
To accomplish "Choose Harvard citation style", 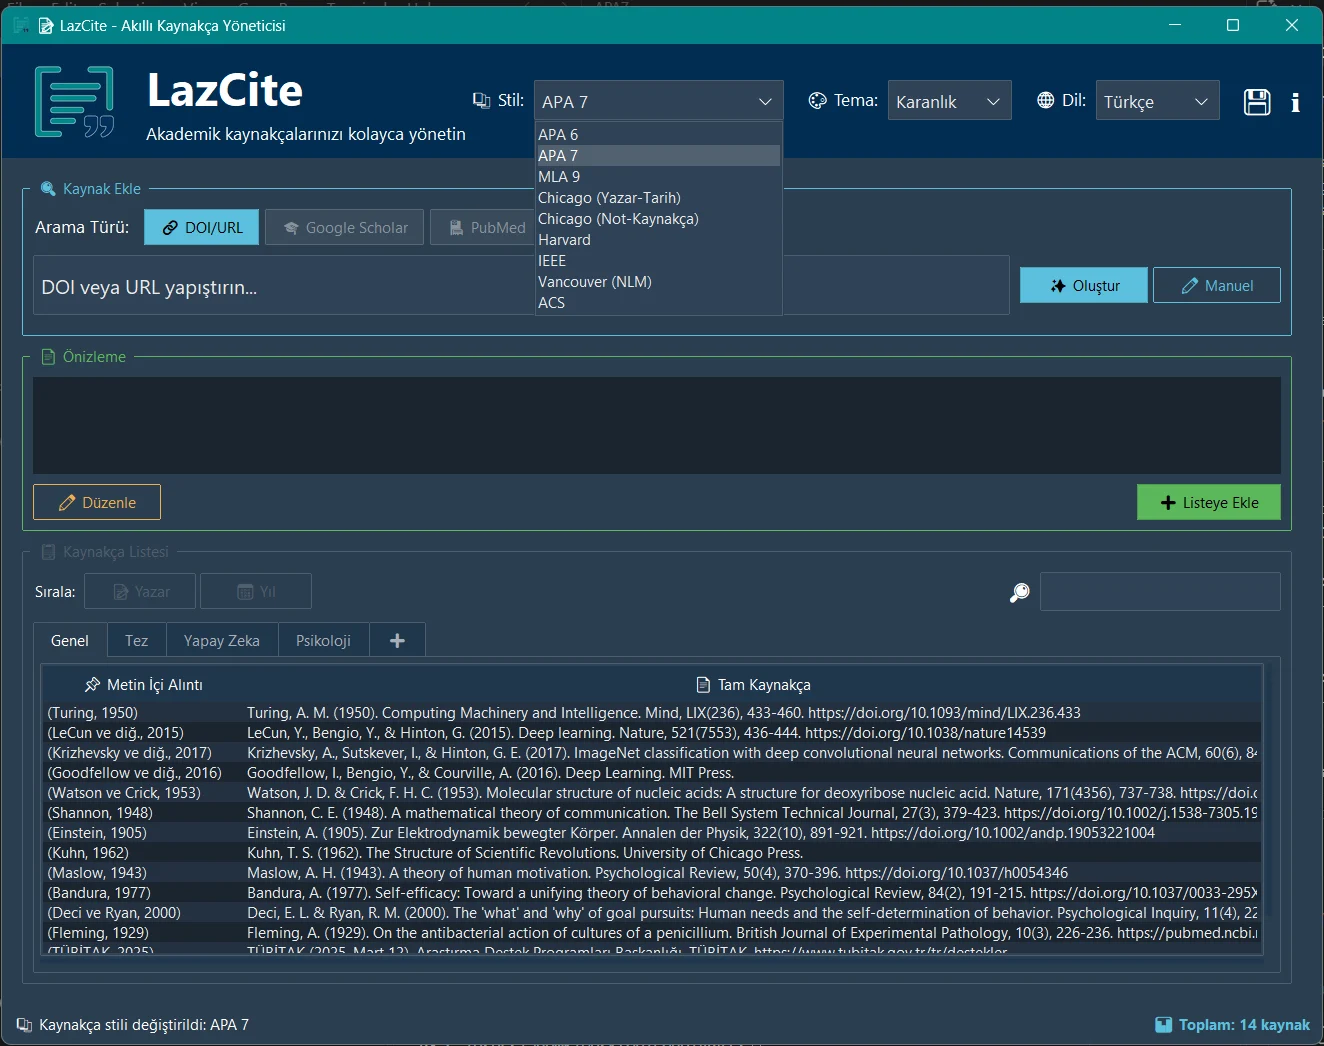I will 658,239.
